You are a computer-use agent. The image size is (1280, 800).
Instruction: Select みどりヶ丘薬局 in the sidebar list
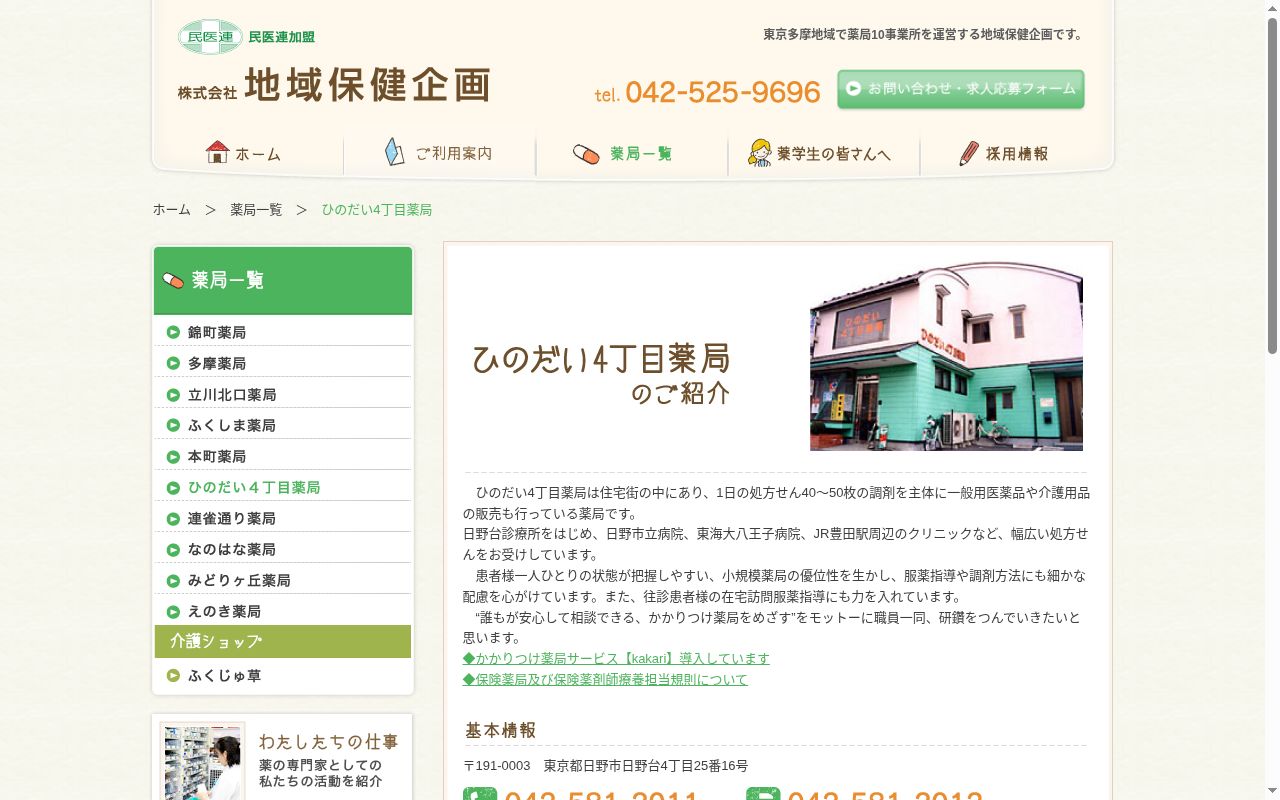click(283, 580)
